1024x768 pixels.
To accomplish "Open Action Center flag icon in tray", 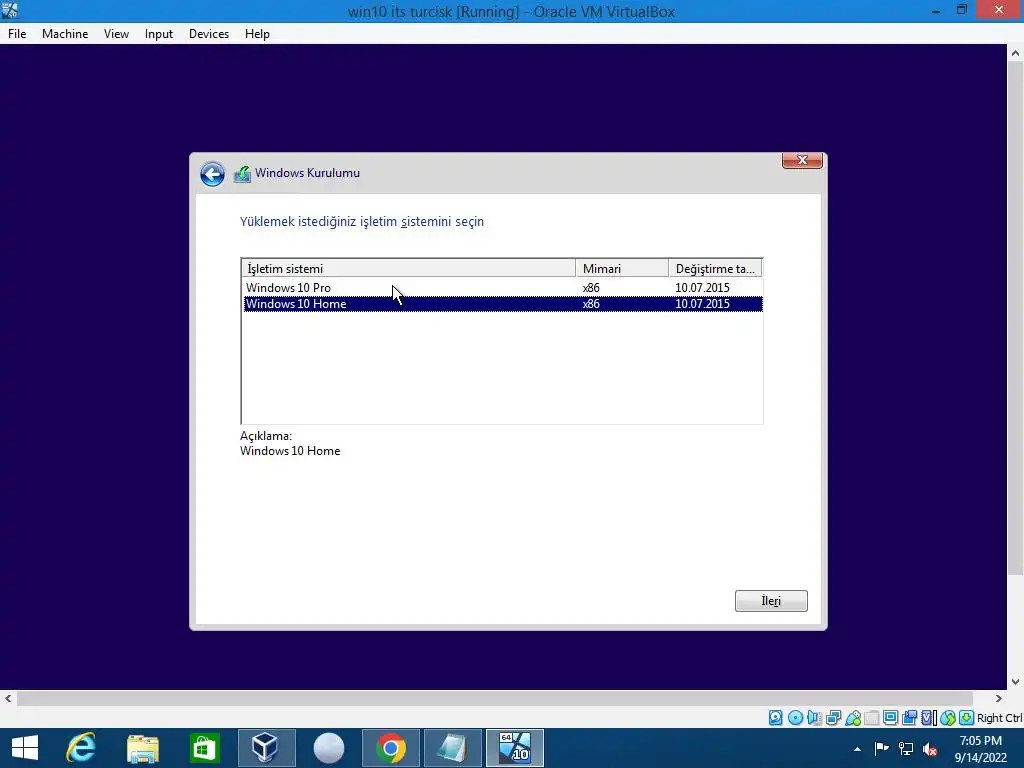I will click(881, 748).
